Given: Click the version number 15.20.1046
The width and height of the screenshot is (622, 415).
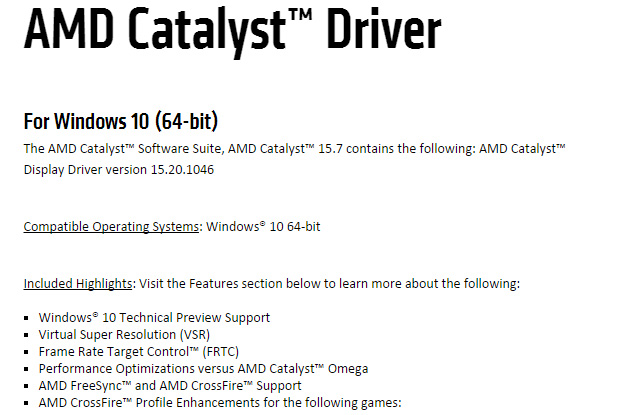Looking at the screenshot, I should (x=182, y=169).
